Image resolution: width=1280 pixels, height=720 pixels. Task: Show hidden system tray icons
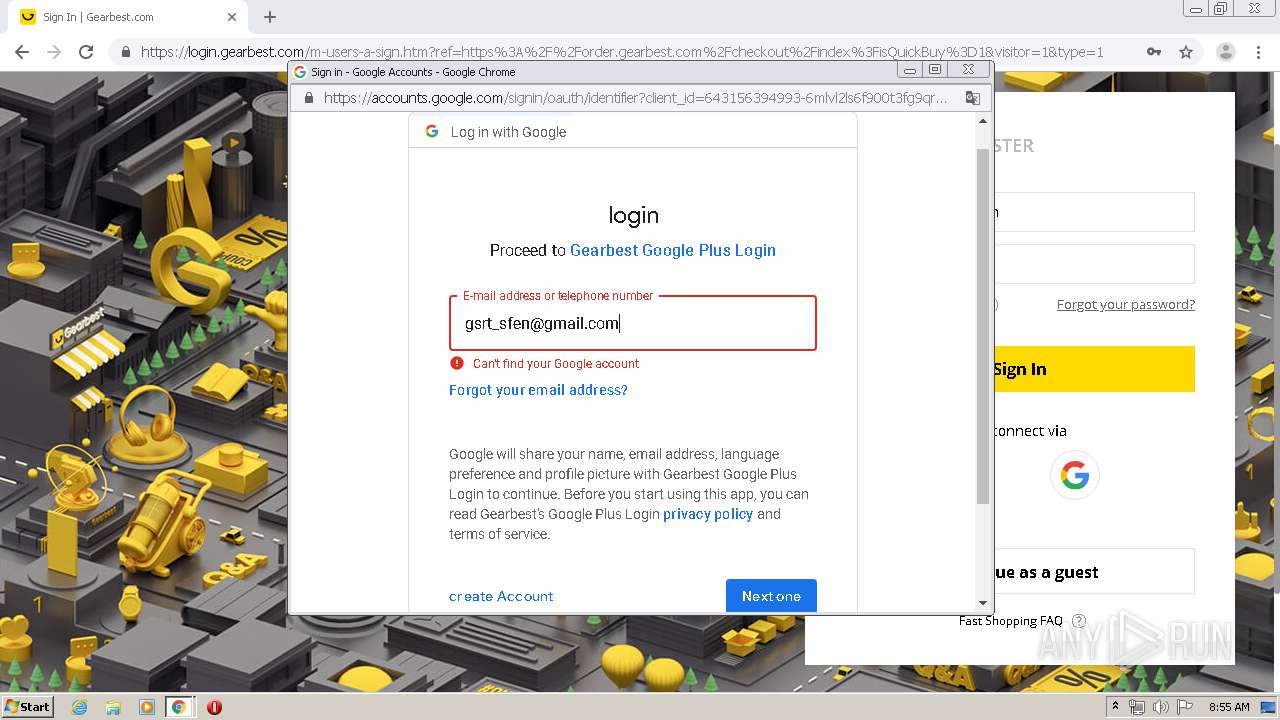1115,707
